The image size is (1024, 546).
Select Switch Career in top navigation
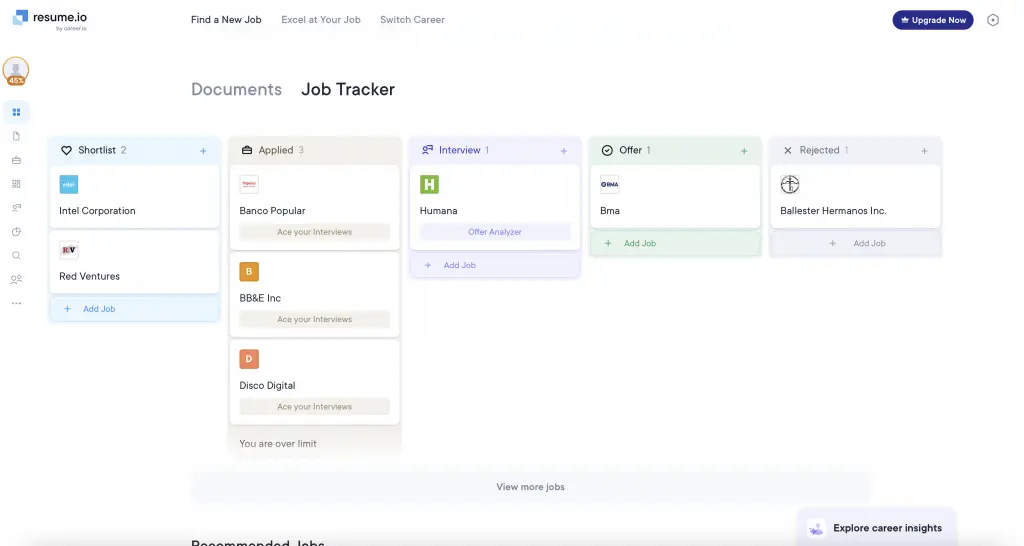[412, 20]
